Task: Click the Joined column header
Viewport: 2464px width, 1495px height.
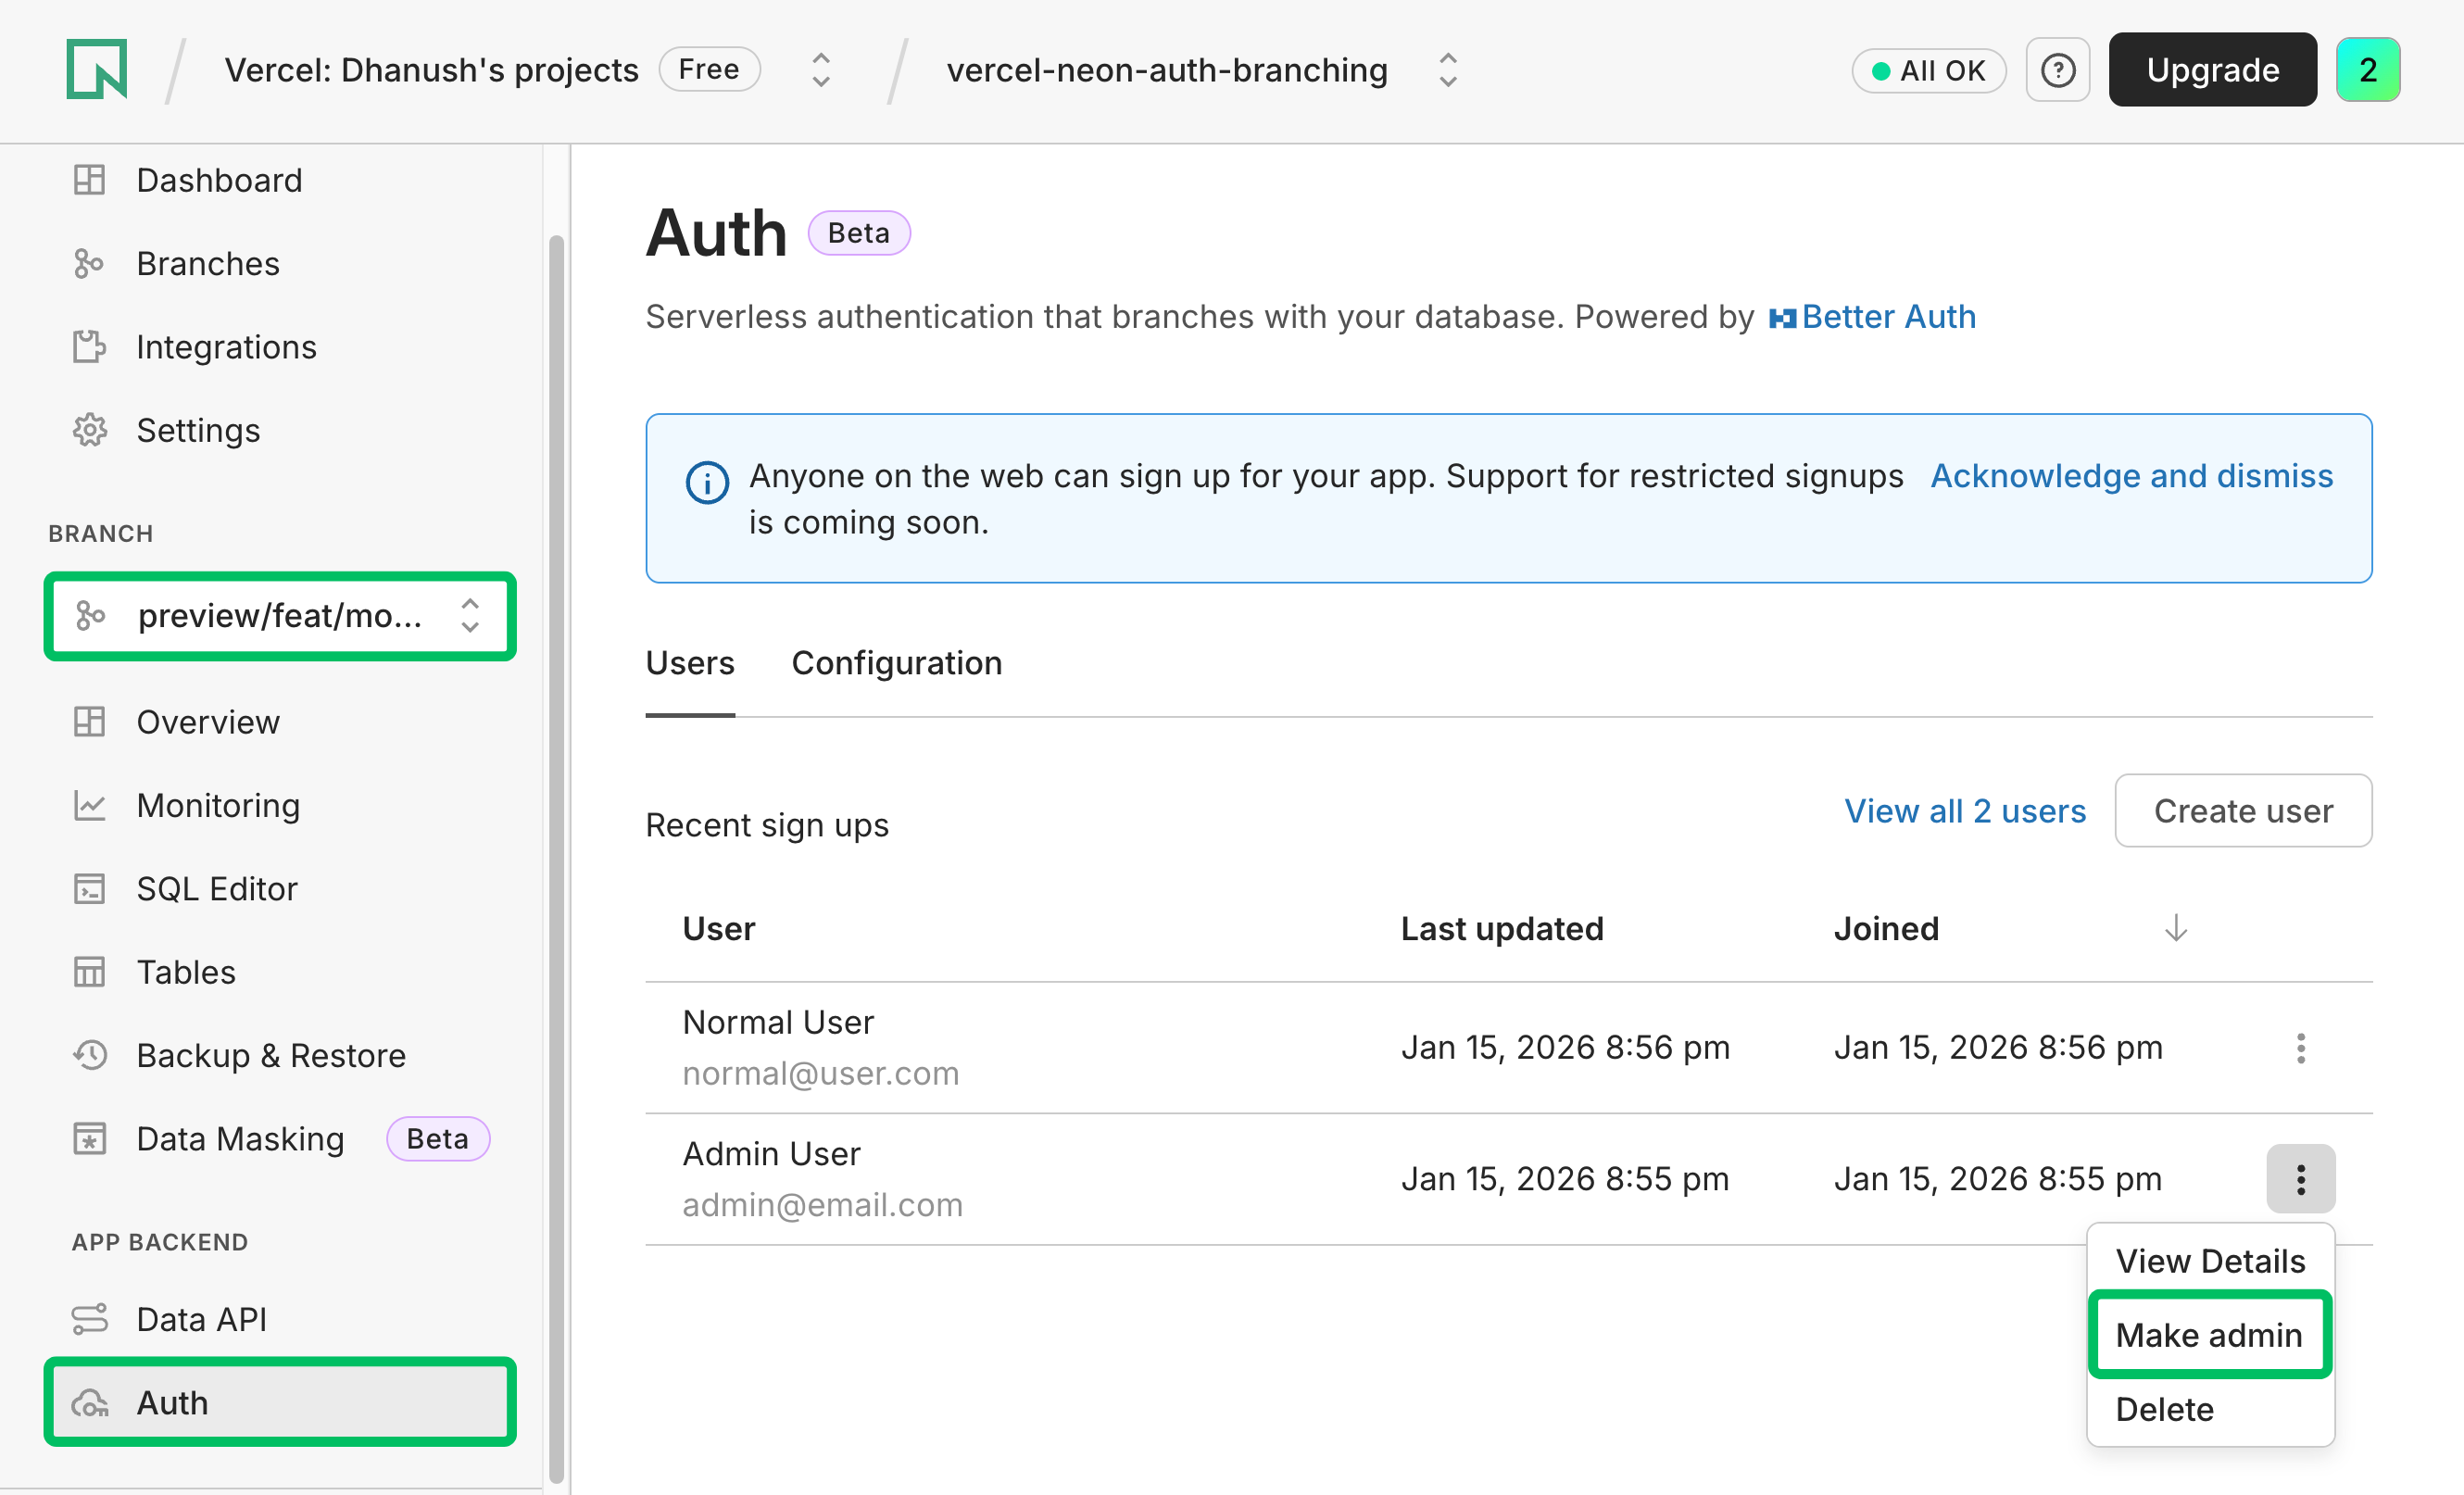Action: [1886, 928]
